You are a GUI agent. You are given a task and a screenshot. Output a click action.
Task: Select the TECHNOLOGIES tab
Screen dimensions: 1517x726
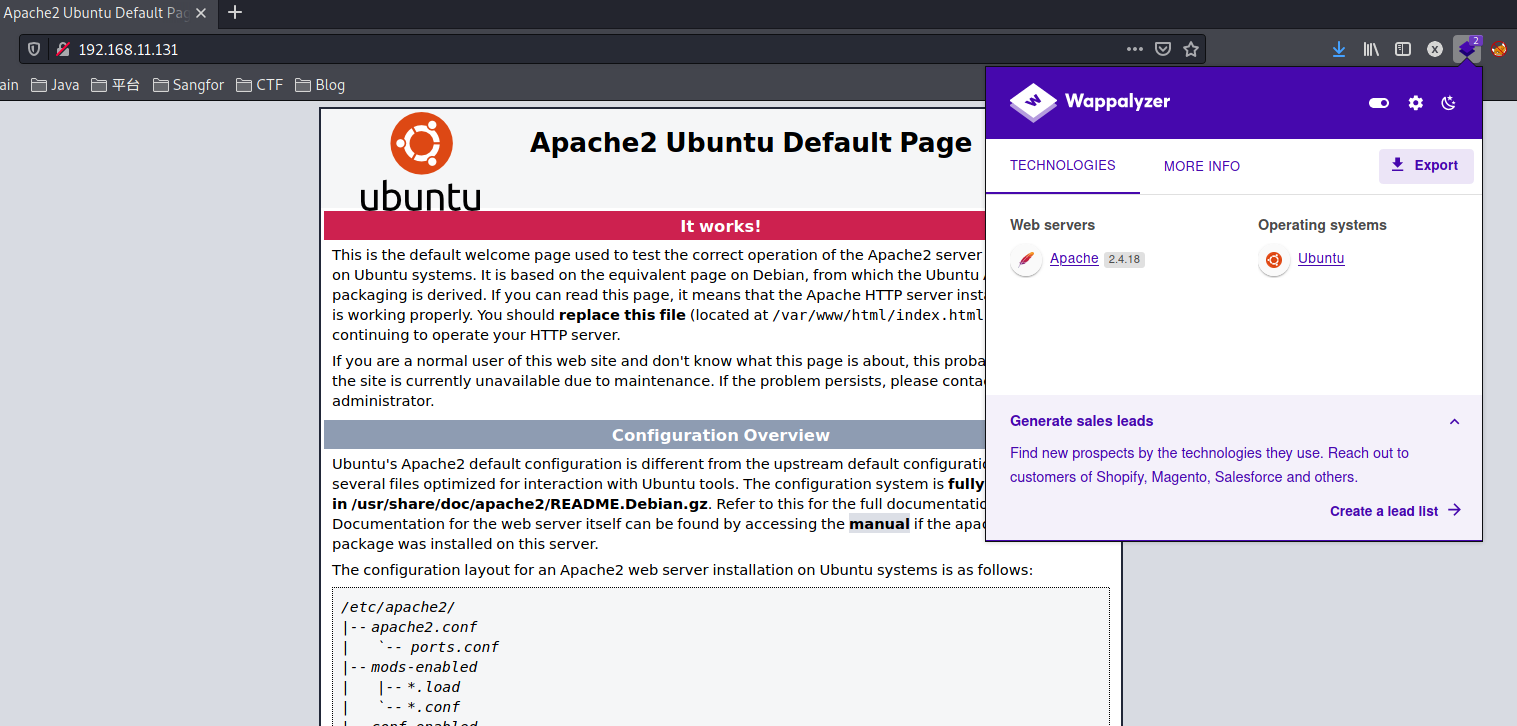coord(1063,166)
